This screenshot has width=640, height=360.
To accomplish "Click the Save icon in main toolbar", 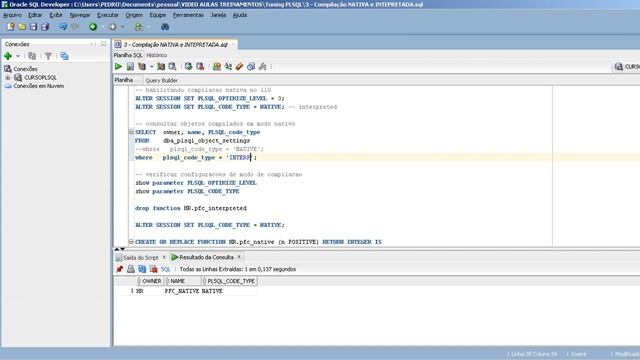I will tap(33, 27).
